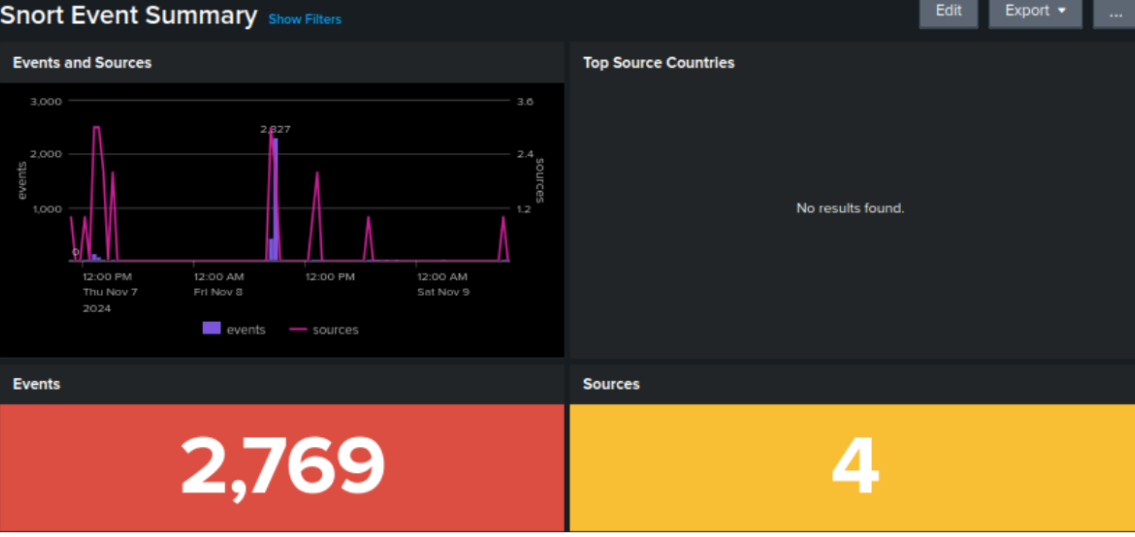The image size is (1135, 537).
Task: Click the Events single-value panel title
Action: 36,384
